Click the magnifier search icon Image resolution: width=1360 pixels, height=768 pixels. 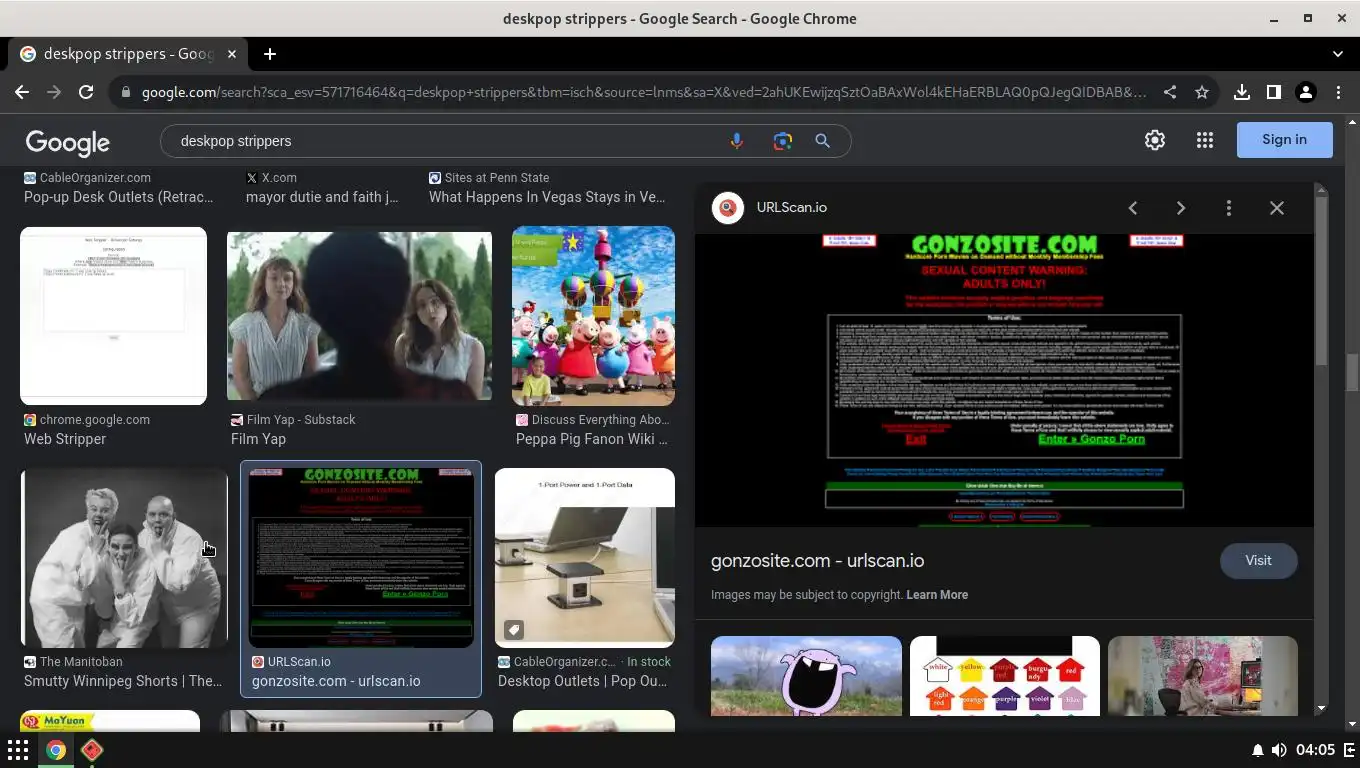pyautogui.click(x=822, y=141)
